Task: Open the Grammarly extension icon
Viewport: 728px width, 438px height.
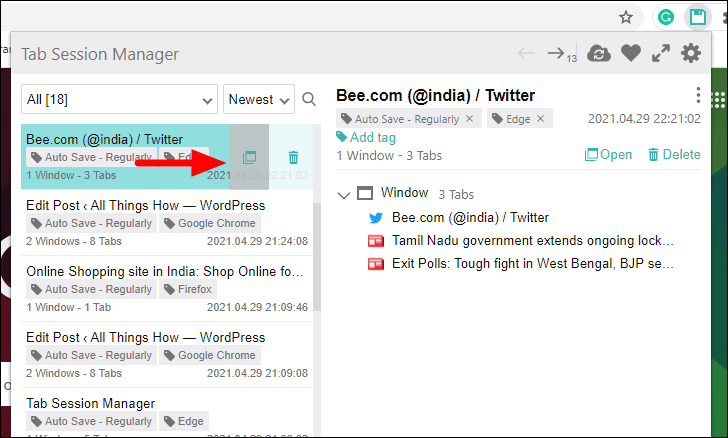Action: (666, 18)
